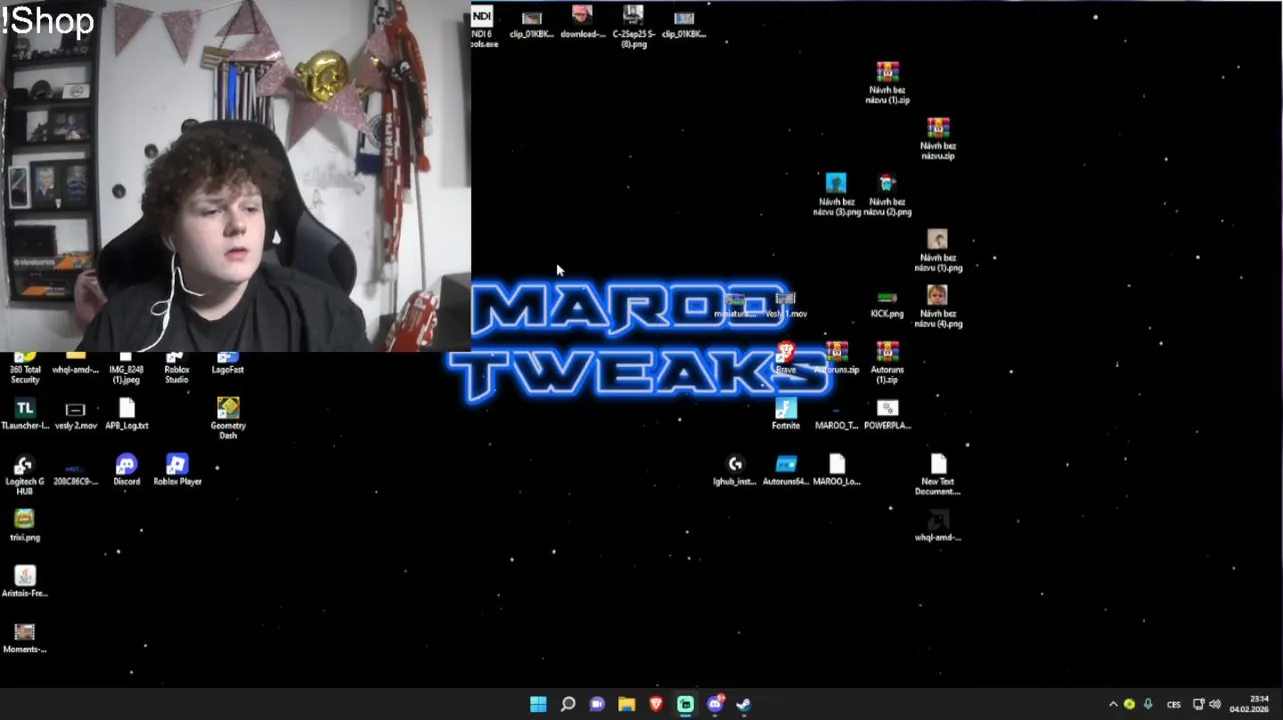
Task: Select the Aristois-Fre... Java file icon
Action: click(x=25, y=582)
